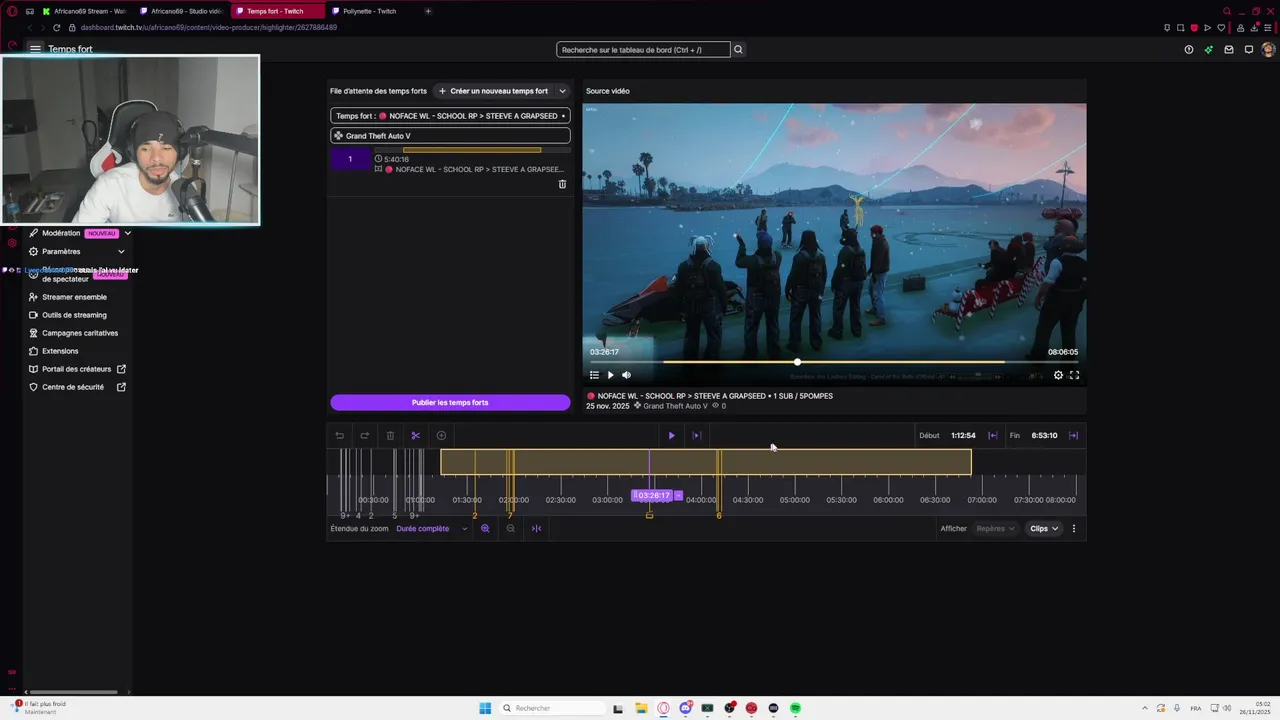1280x720 pixels.
Task: Click the Windows taskbar Rechercher search box
Action: point(553,708)
